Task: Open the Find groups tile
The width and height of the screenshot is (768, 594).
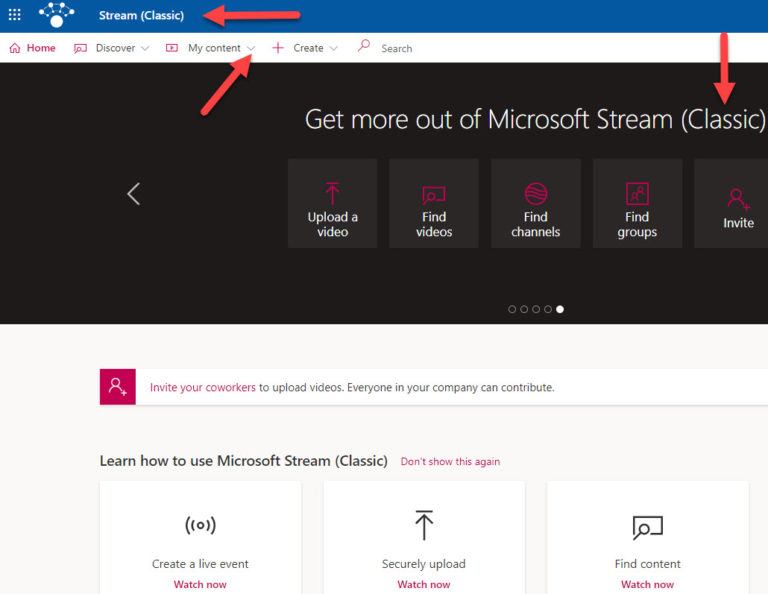Action: (x=637, y=203)
